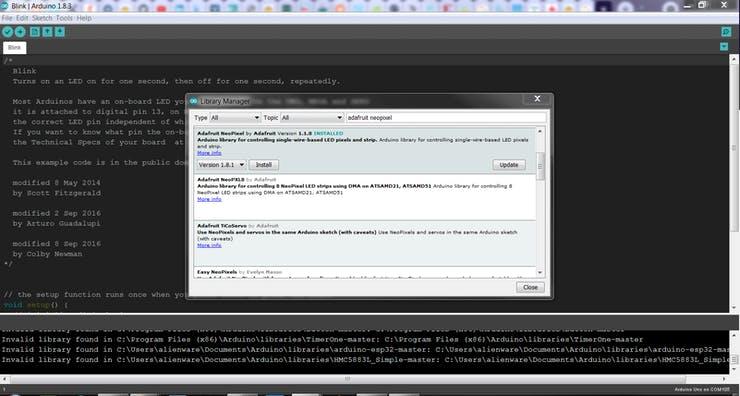Open the Edit menu
Viewport: 740px width, 396px height.
point(22,18)
